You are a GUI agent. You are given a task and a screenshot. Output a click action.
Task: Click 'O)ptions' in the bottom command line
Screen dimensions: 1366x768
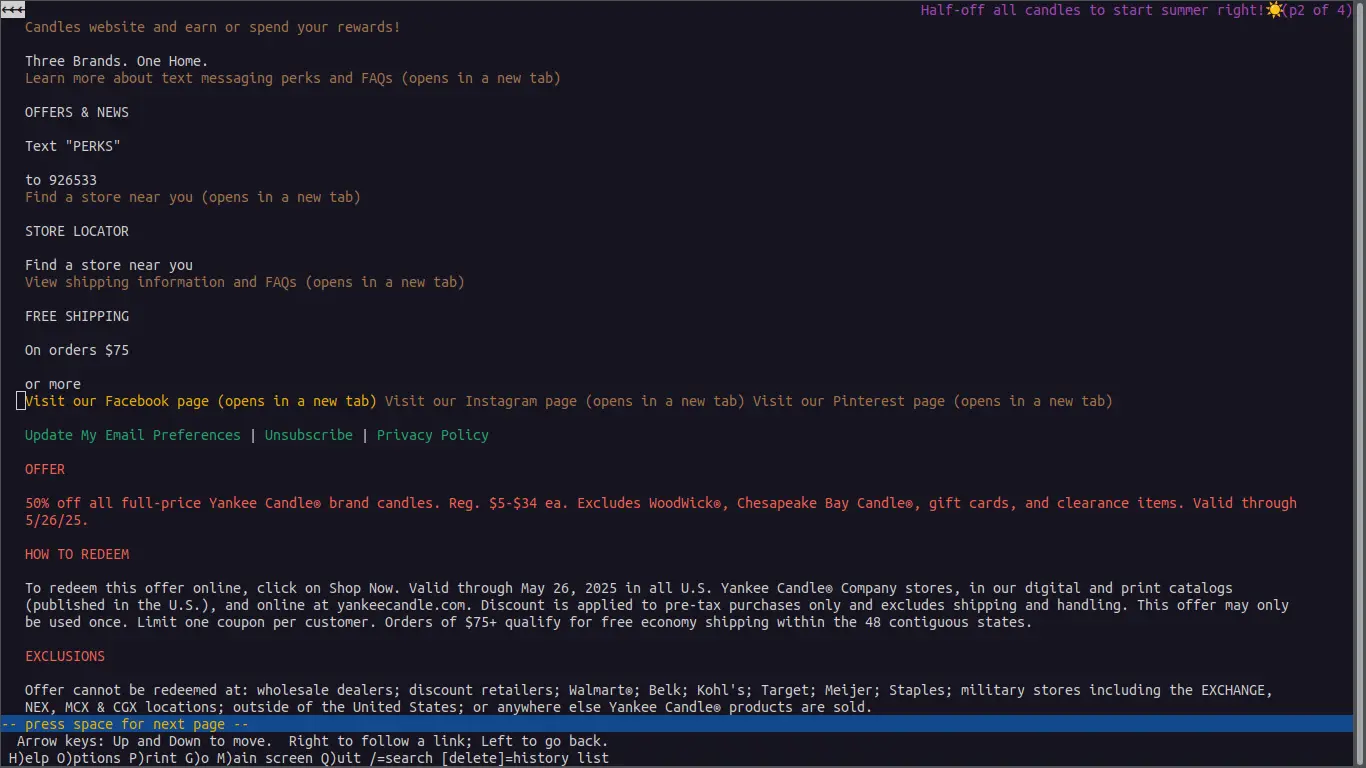coord(89,758)
